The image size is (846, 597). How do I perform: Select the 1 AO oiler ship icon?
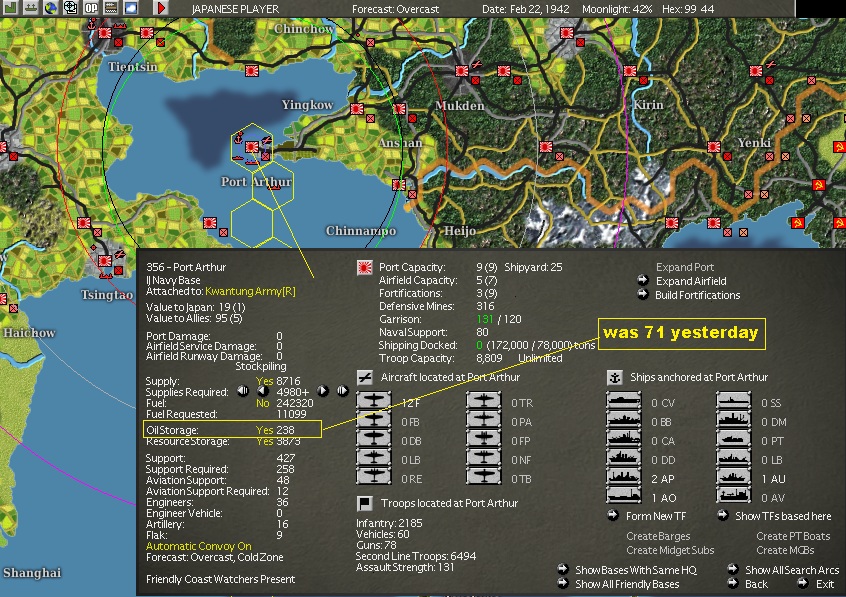click(x=624, y=496)
